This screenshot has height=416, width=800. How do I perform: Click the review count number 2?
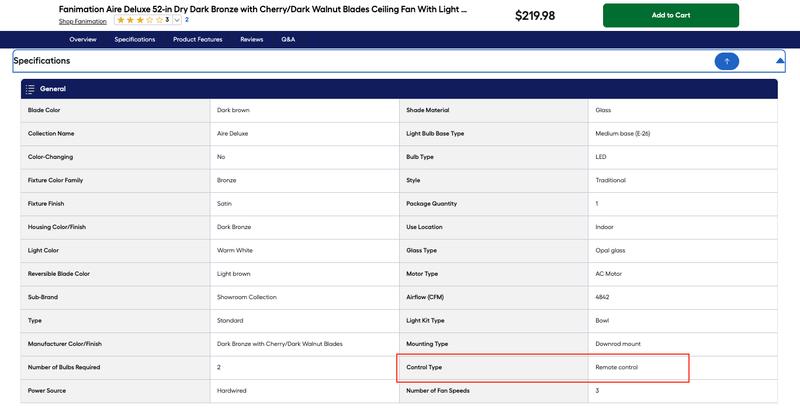pos(187,19)
